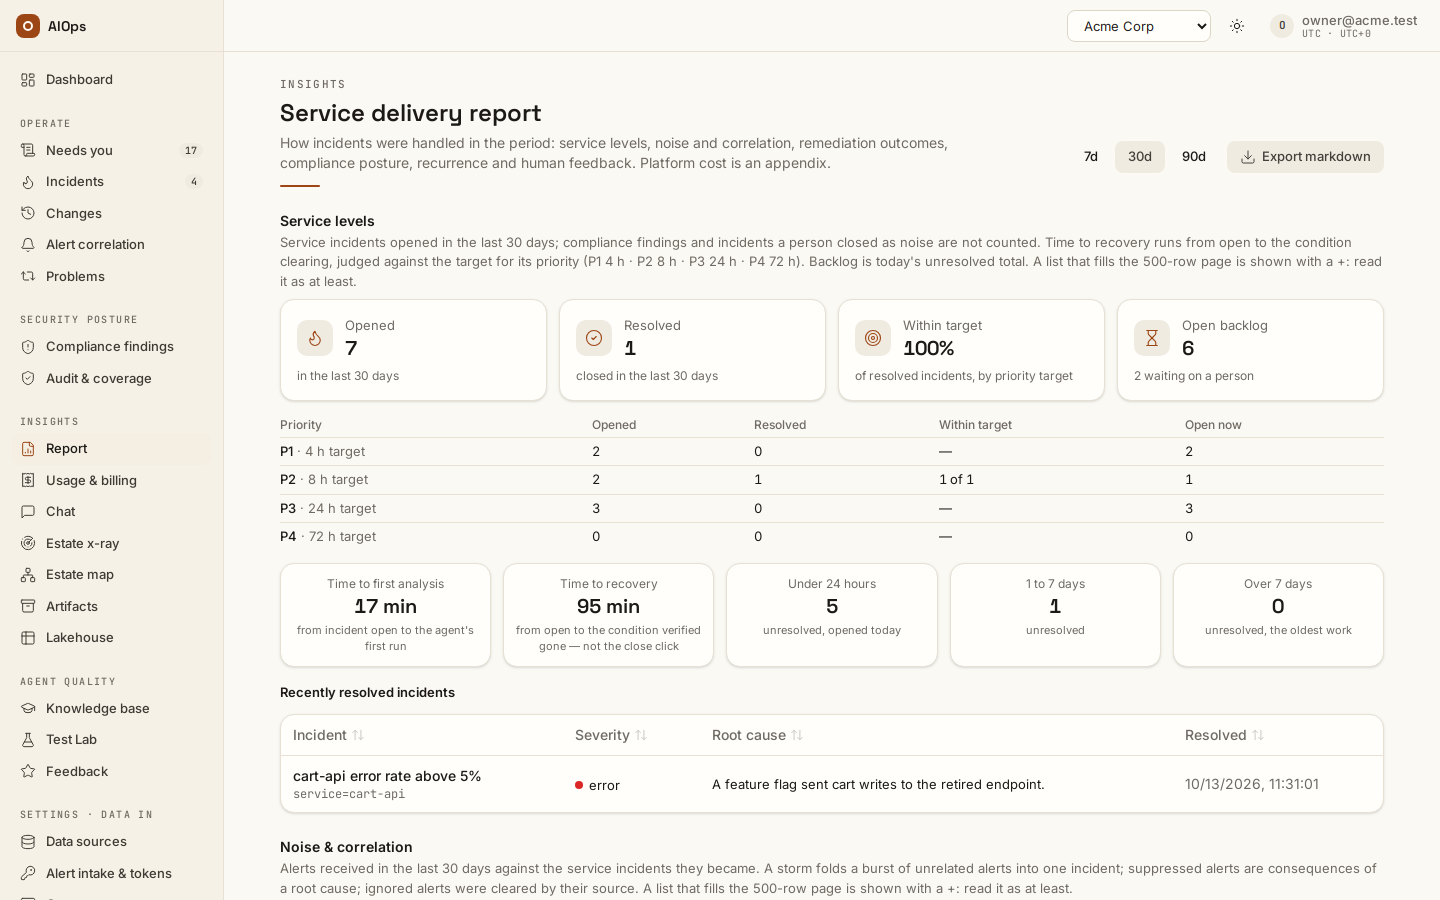Sort table by Root cause column
The image size is (1440, 900).
(757, 736)
